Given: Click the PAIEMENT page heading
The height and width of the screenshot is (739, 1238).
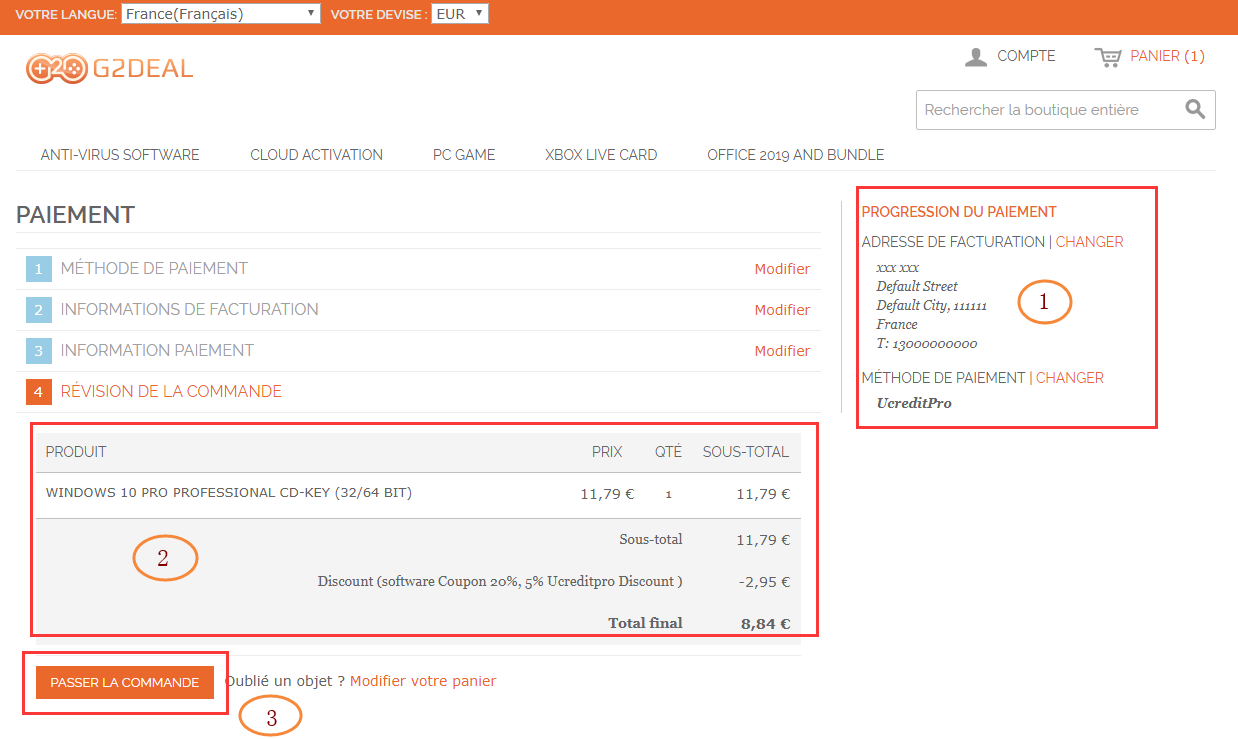Looking at the screenshot, I should tap(76, 215).
